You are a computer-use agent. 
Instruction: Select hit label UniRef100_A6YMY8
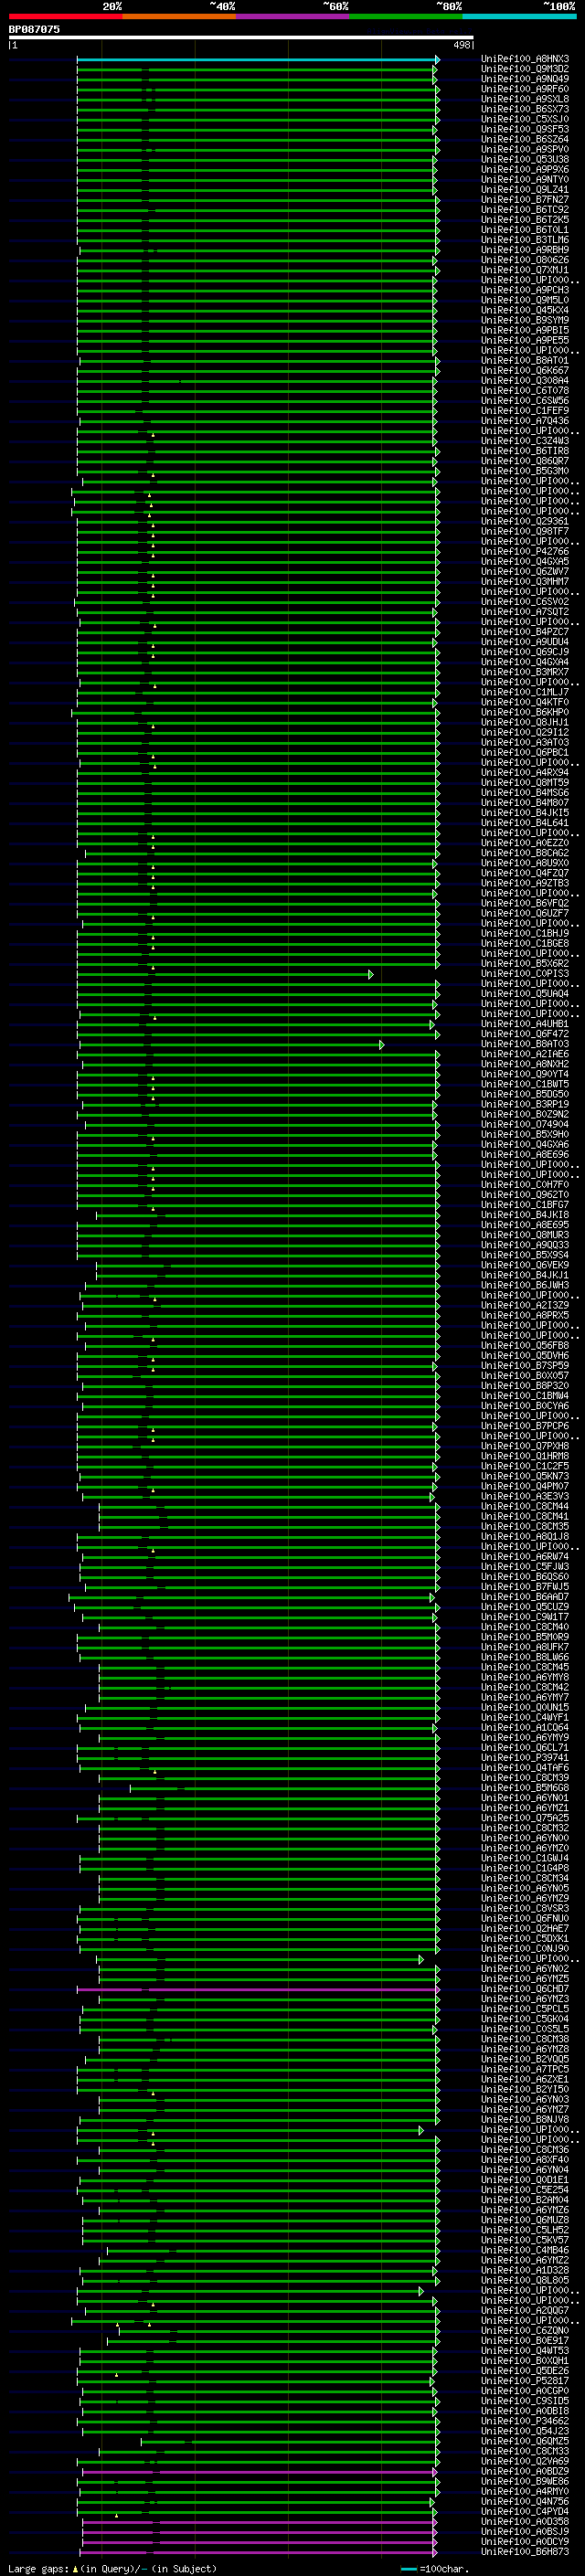point(525,1678)
